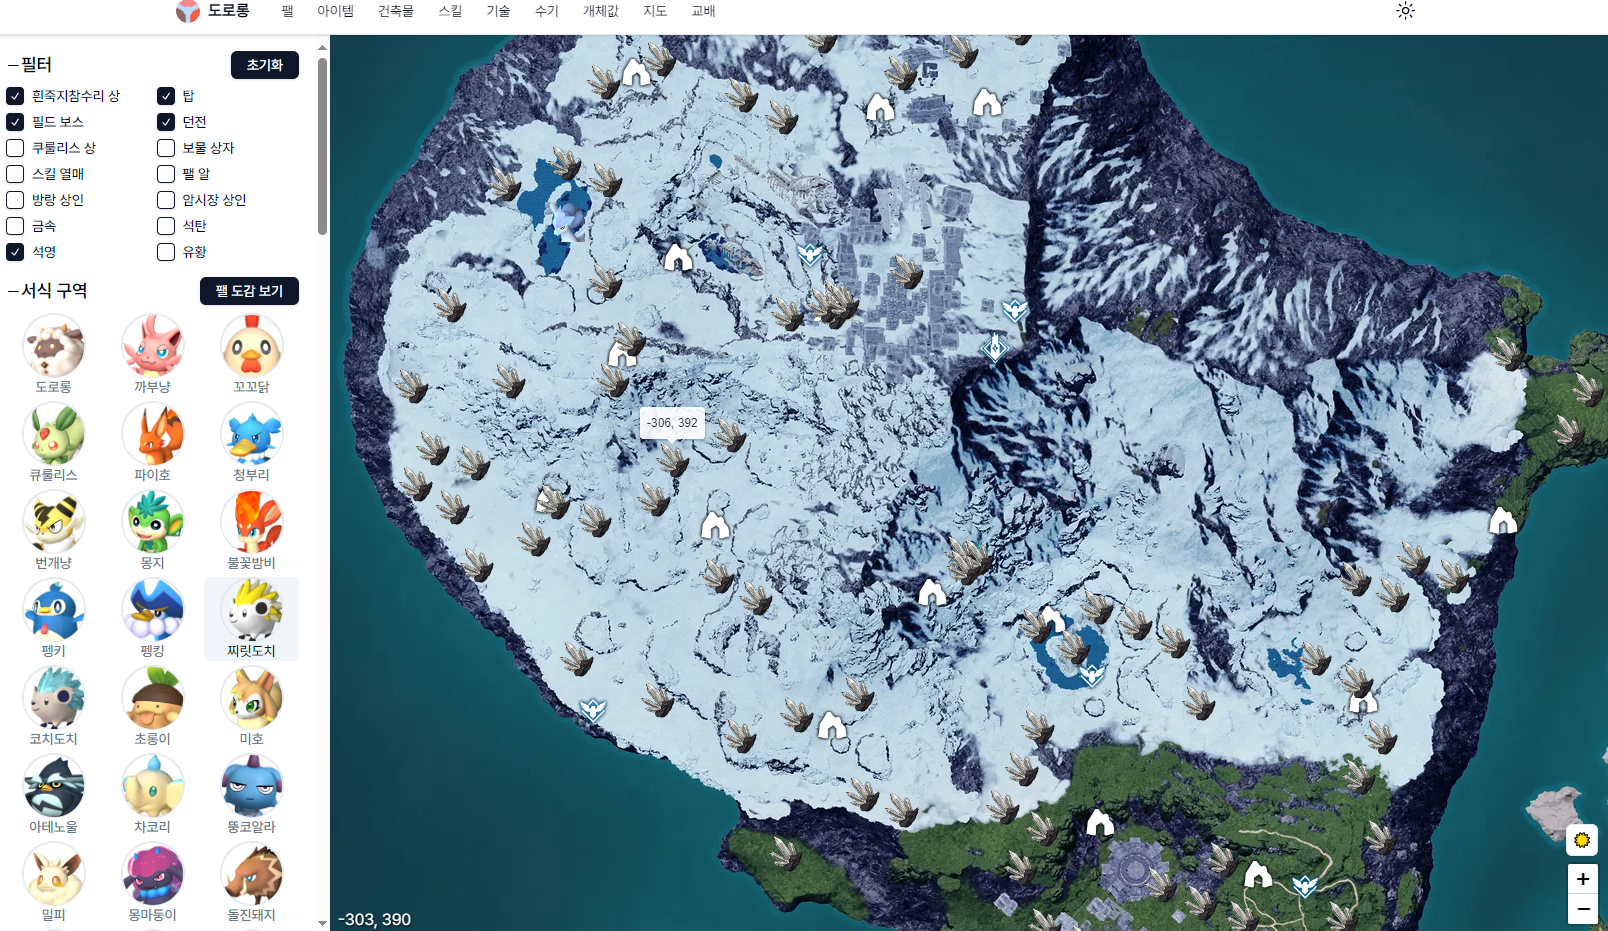Click the 팰 도감 보기 button
Screen dimensions: 1608x931
point(250,291)
